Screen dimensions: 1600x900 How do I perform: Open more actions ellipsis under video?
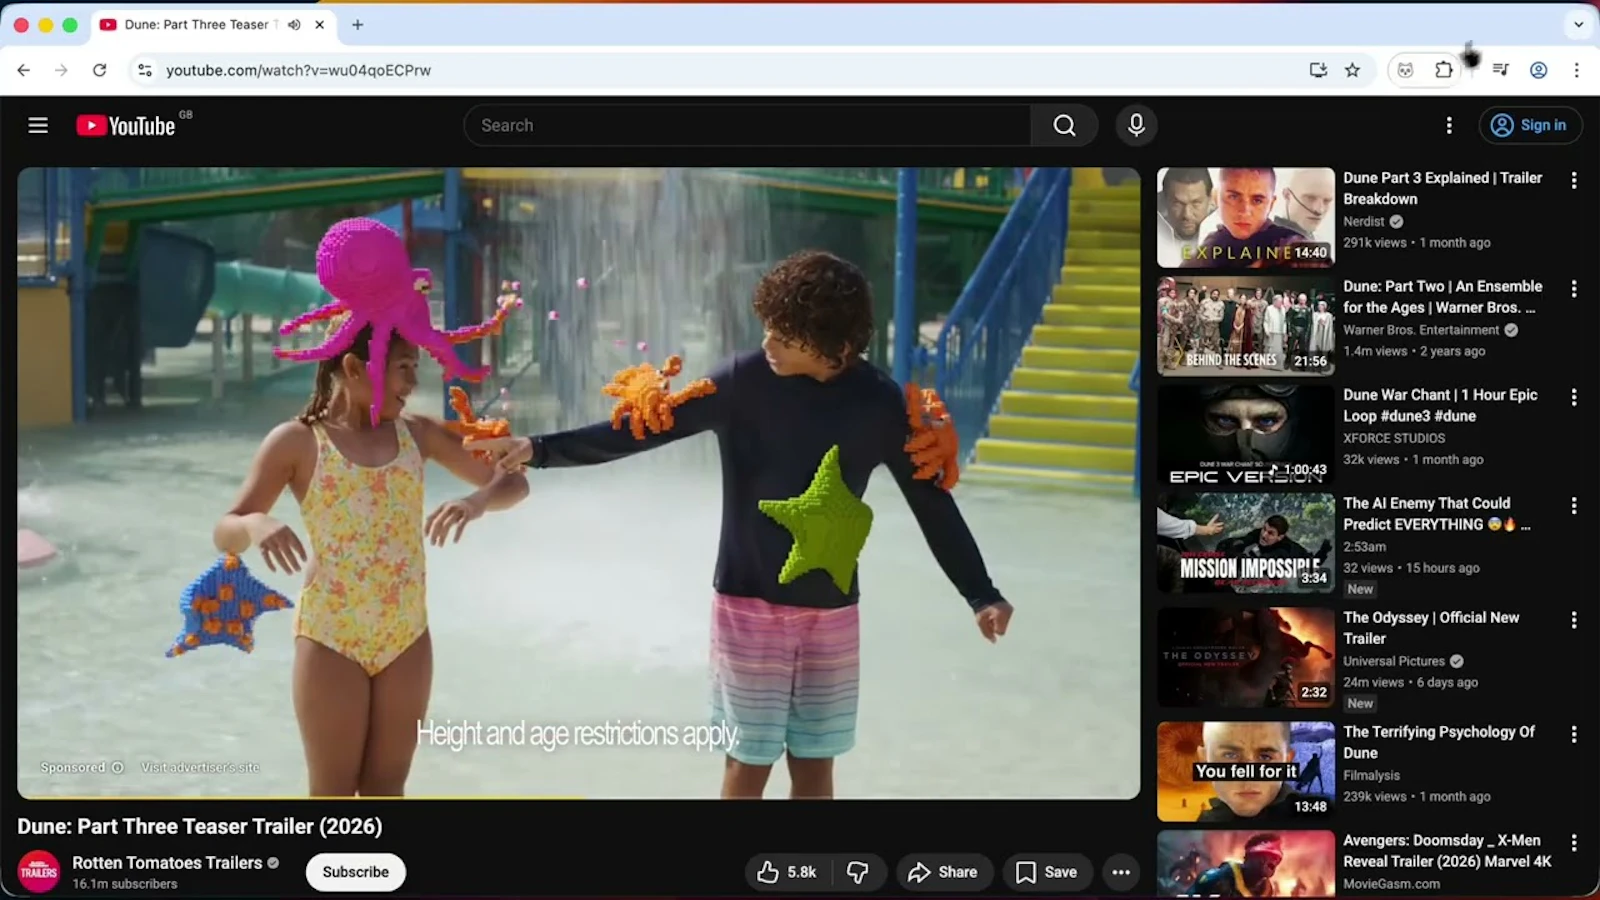[x=1121, y=872]
